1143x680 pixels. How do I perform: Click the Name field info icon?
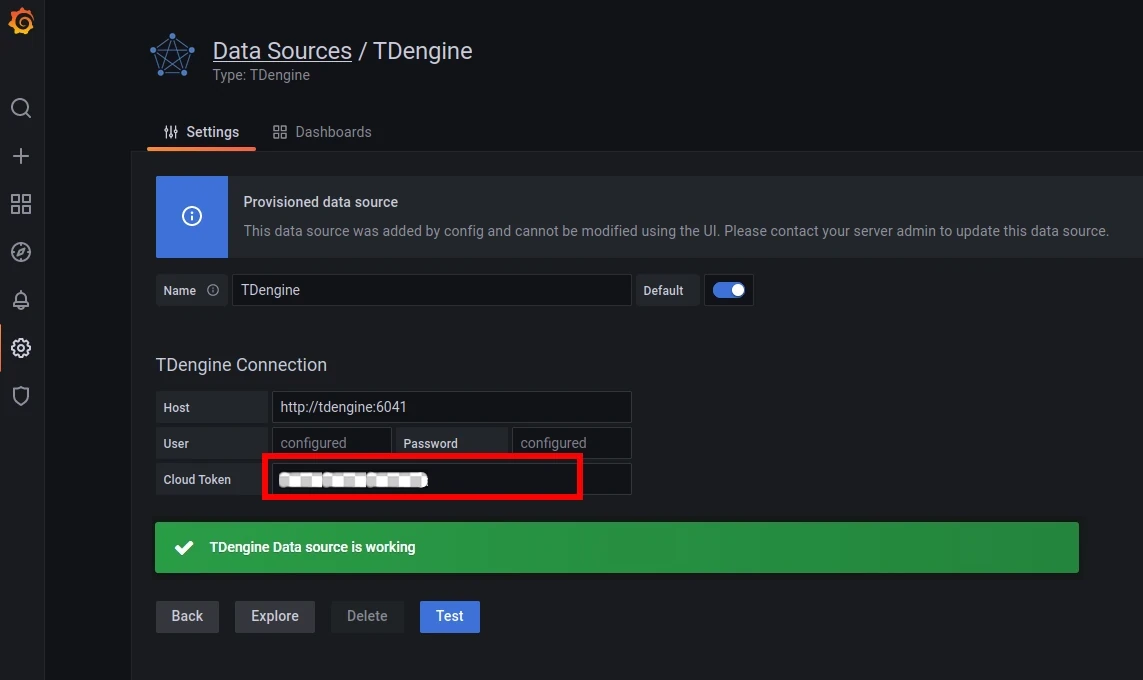click(x=213, y=290)
